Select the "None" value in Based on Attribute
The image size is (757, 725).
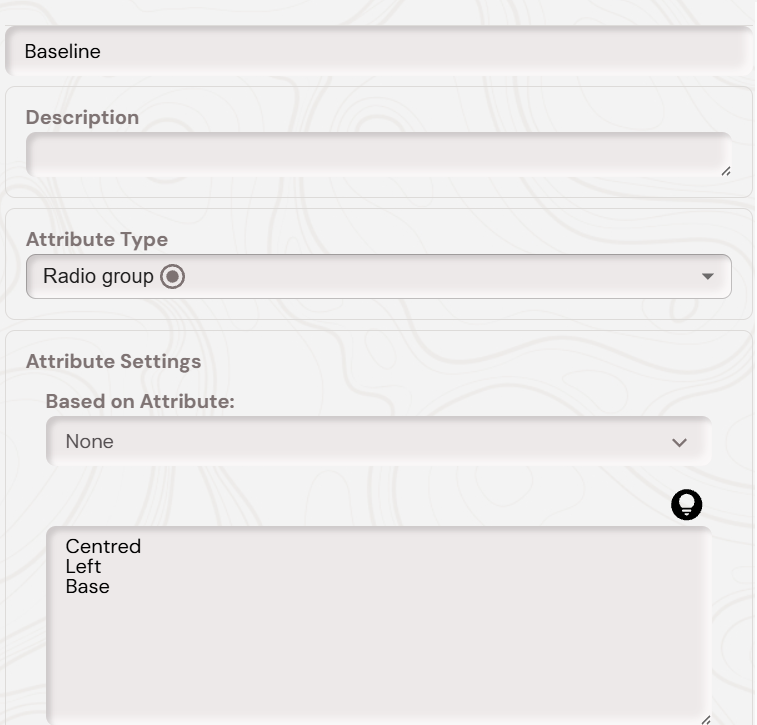tap(90, 442)
